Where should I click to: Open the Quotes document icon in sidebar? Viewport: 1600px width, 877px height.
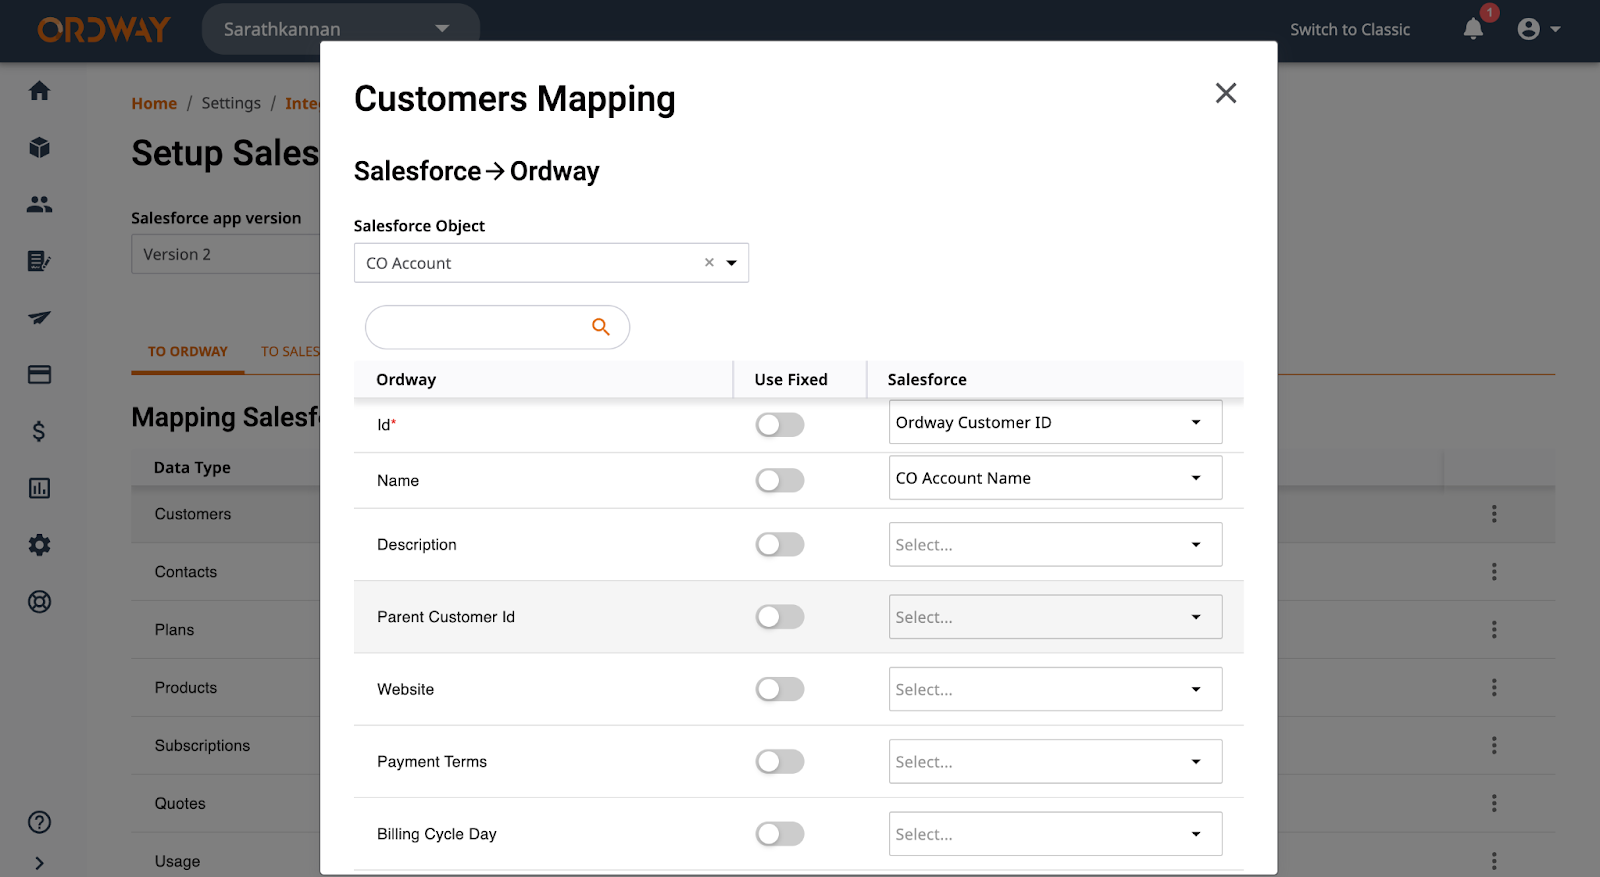39,261
